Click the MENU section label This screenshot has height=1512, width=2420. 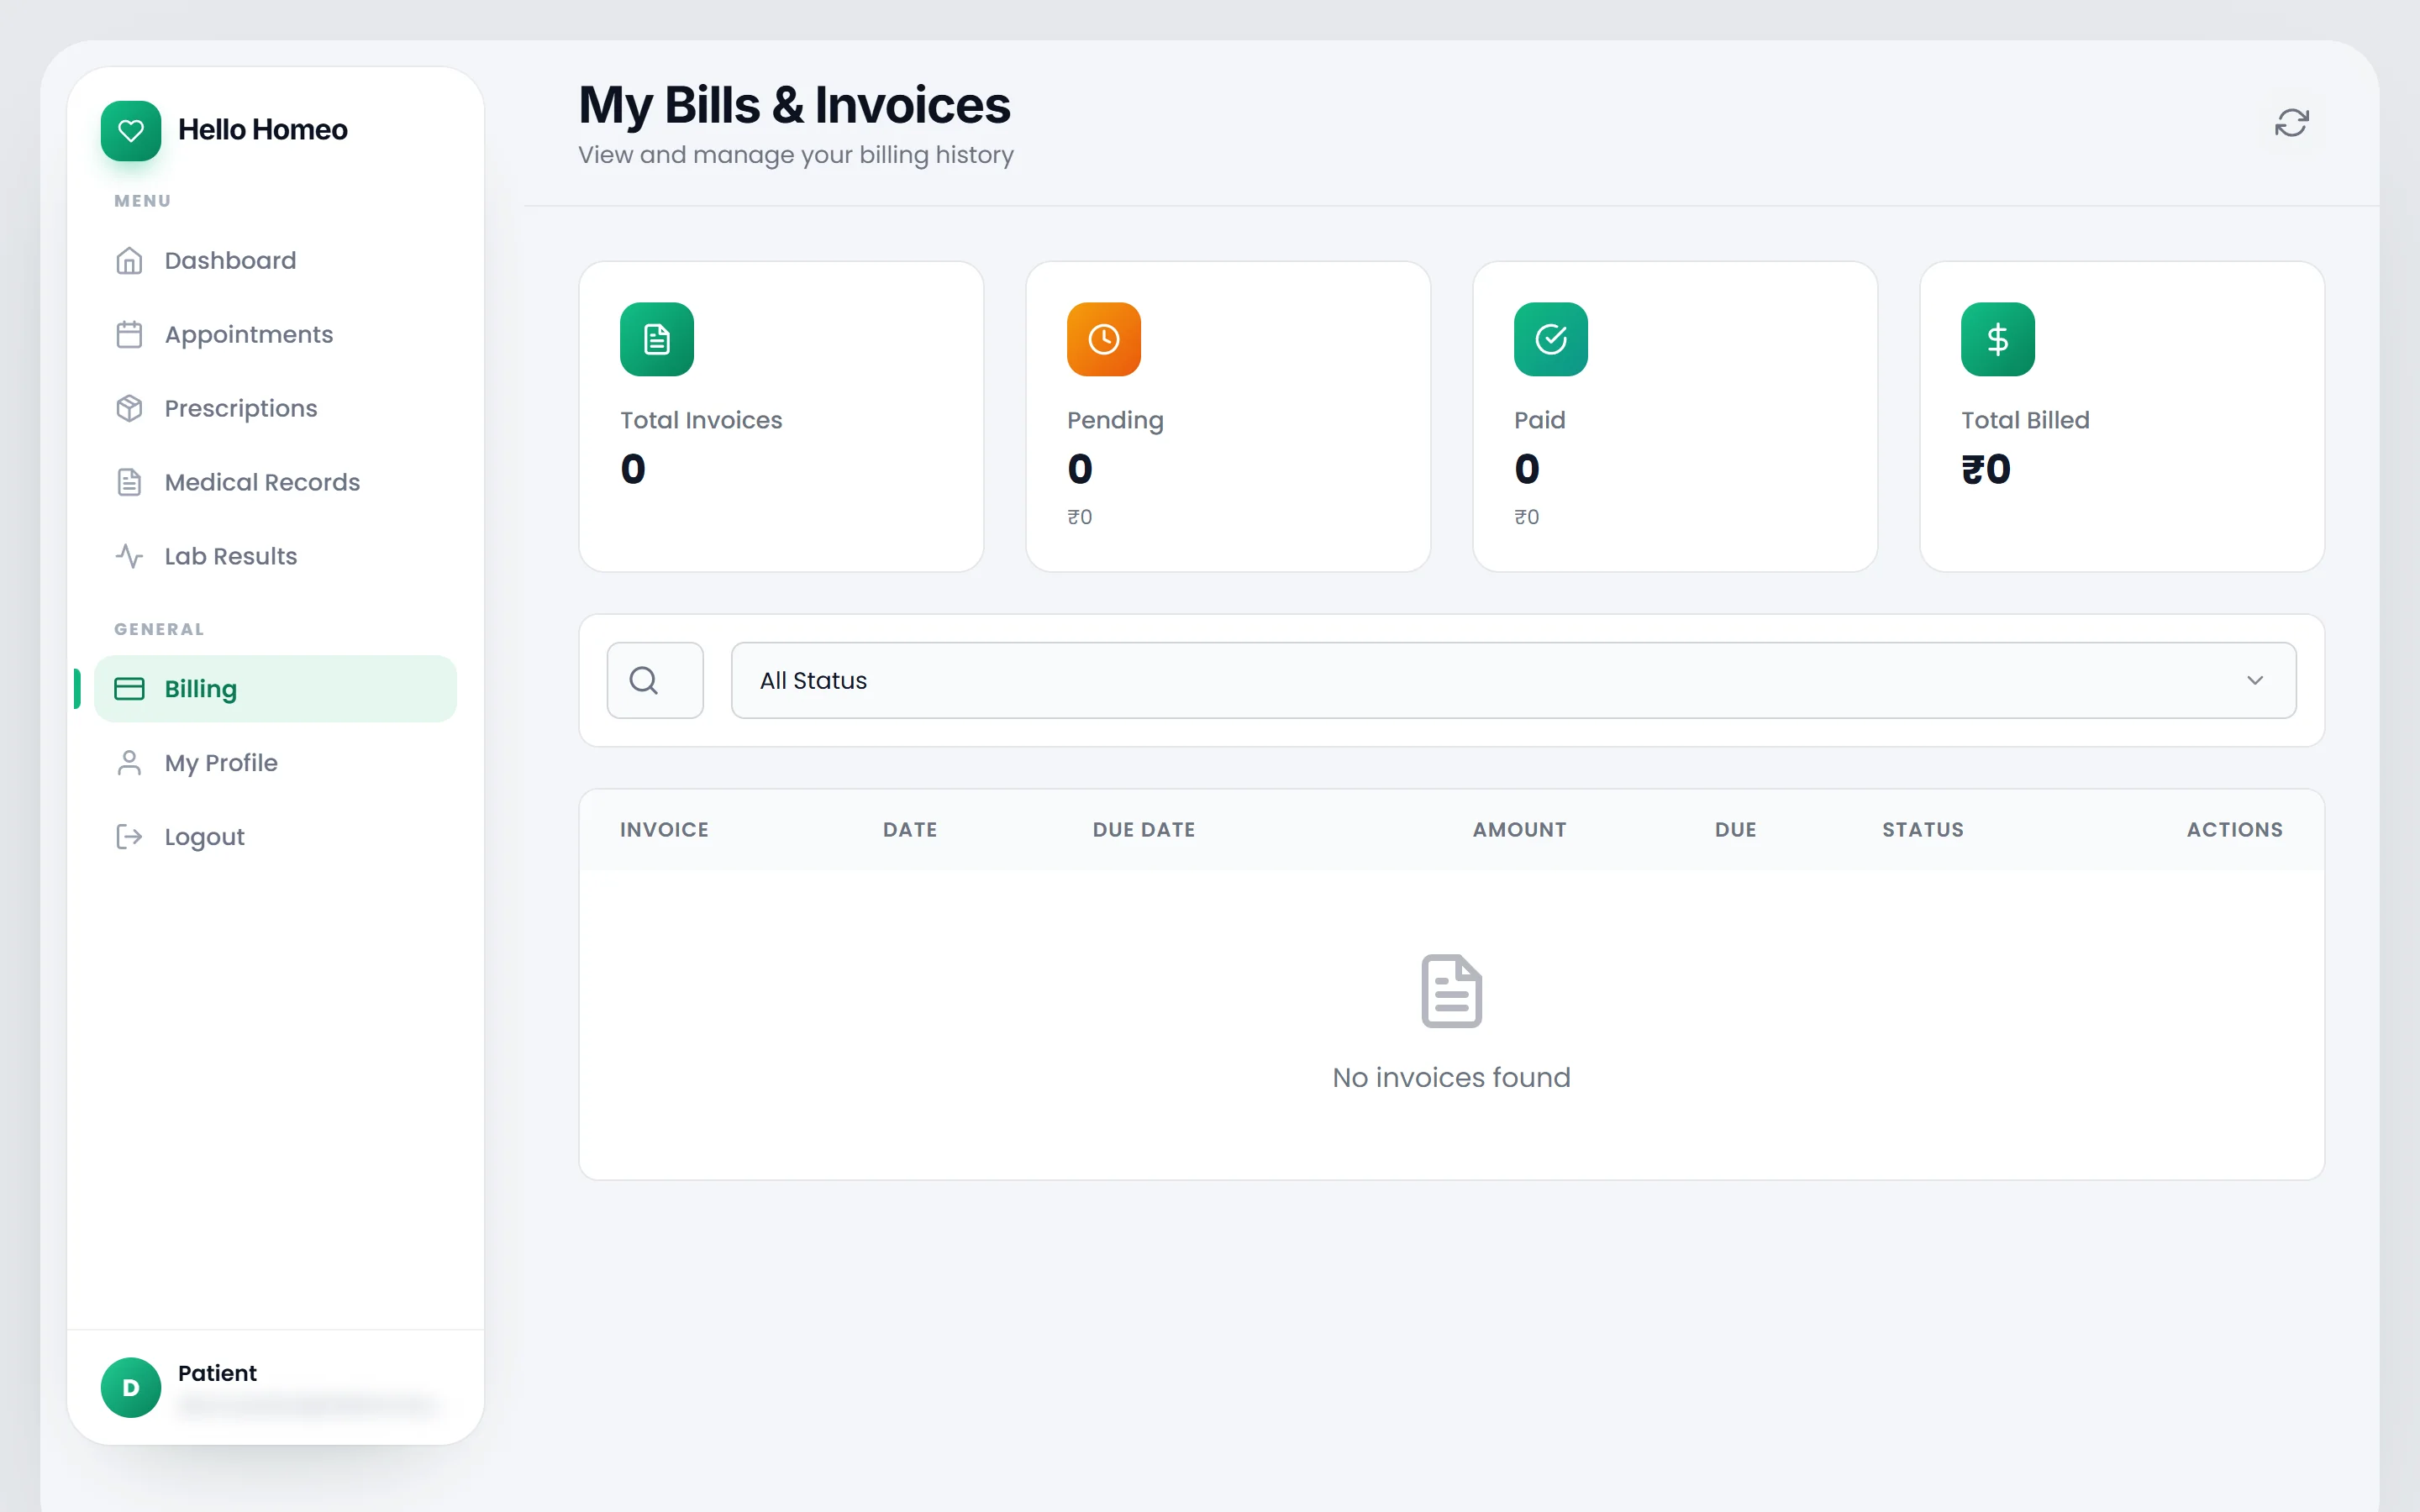pos(142,201)
